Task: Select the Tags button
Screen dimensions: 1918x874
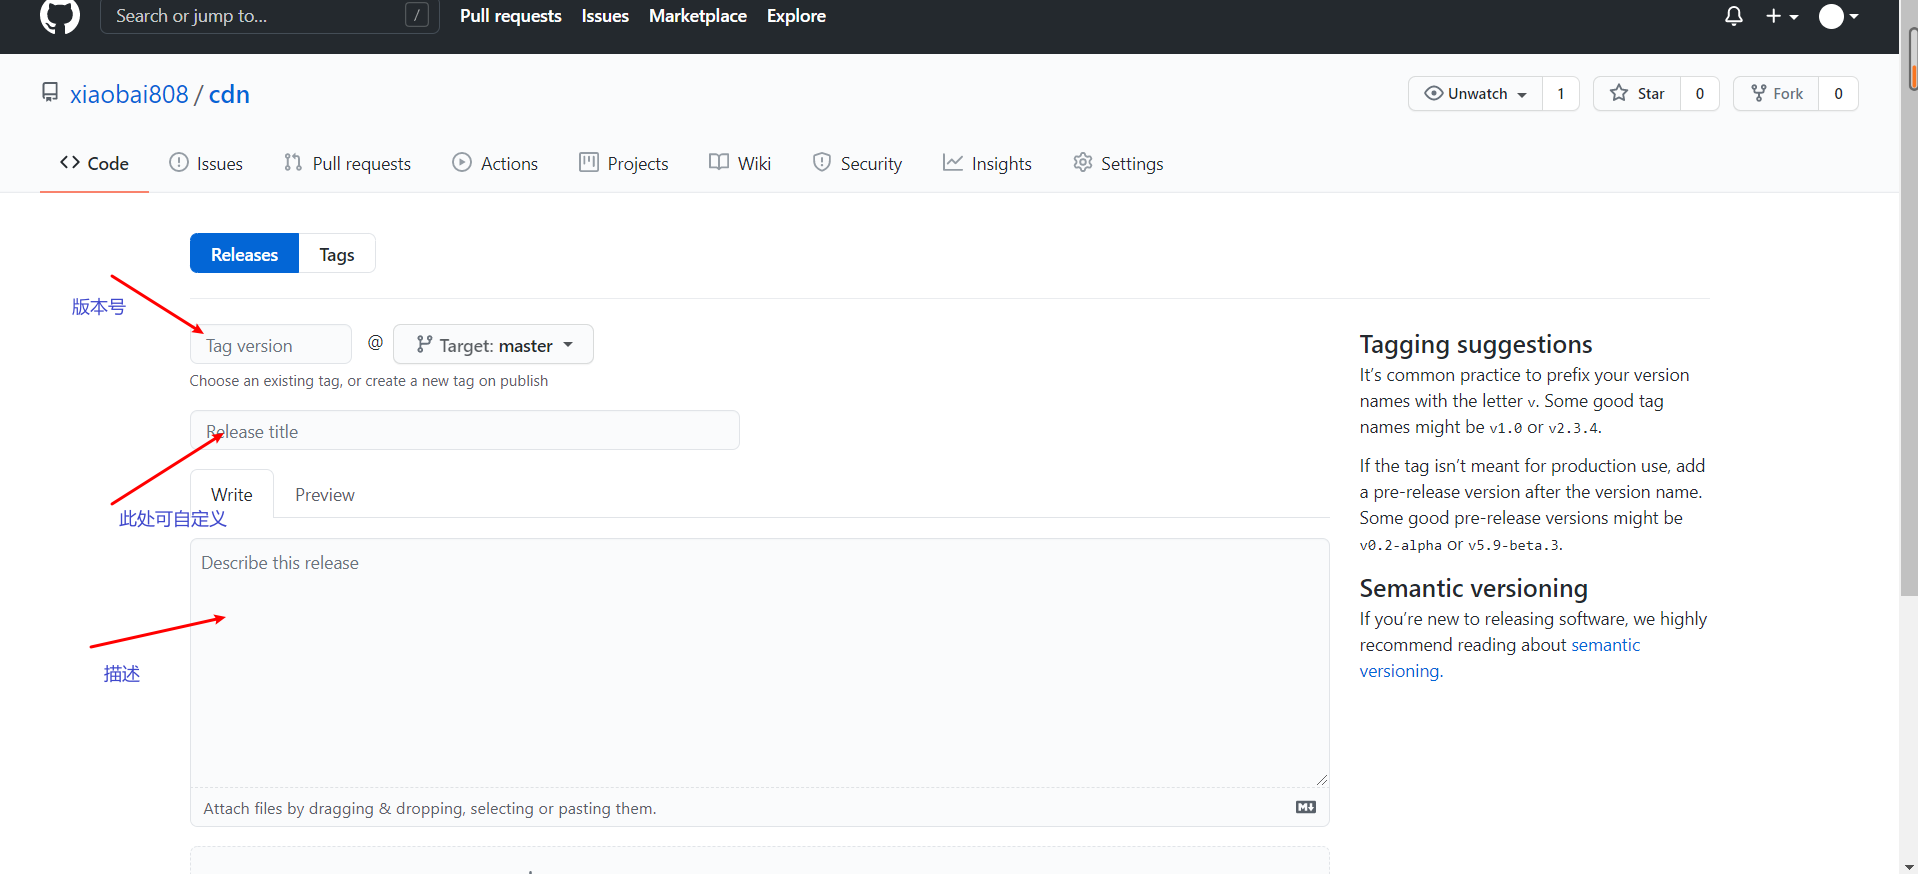Action: (x=337, y=254)
